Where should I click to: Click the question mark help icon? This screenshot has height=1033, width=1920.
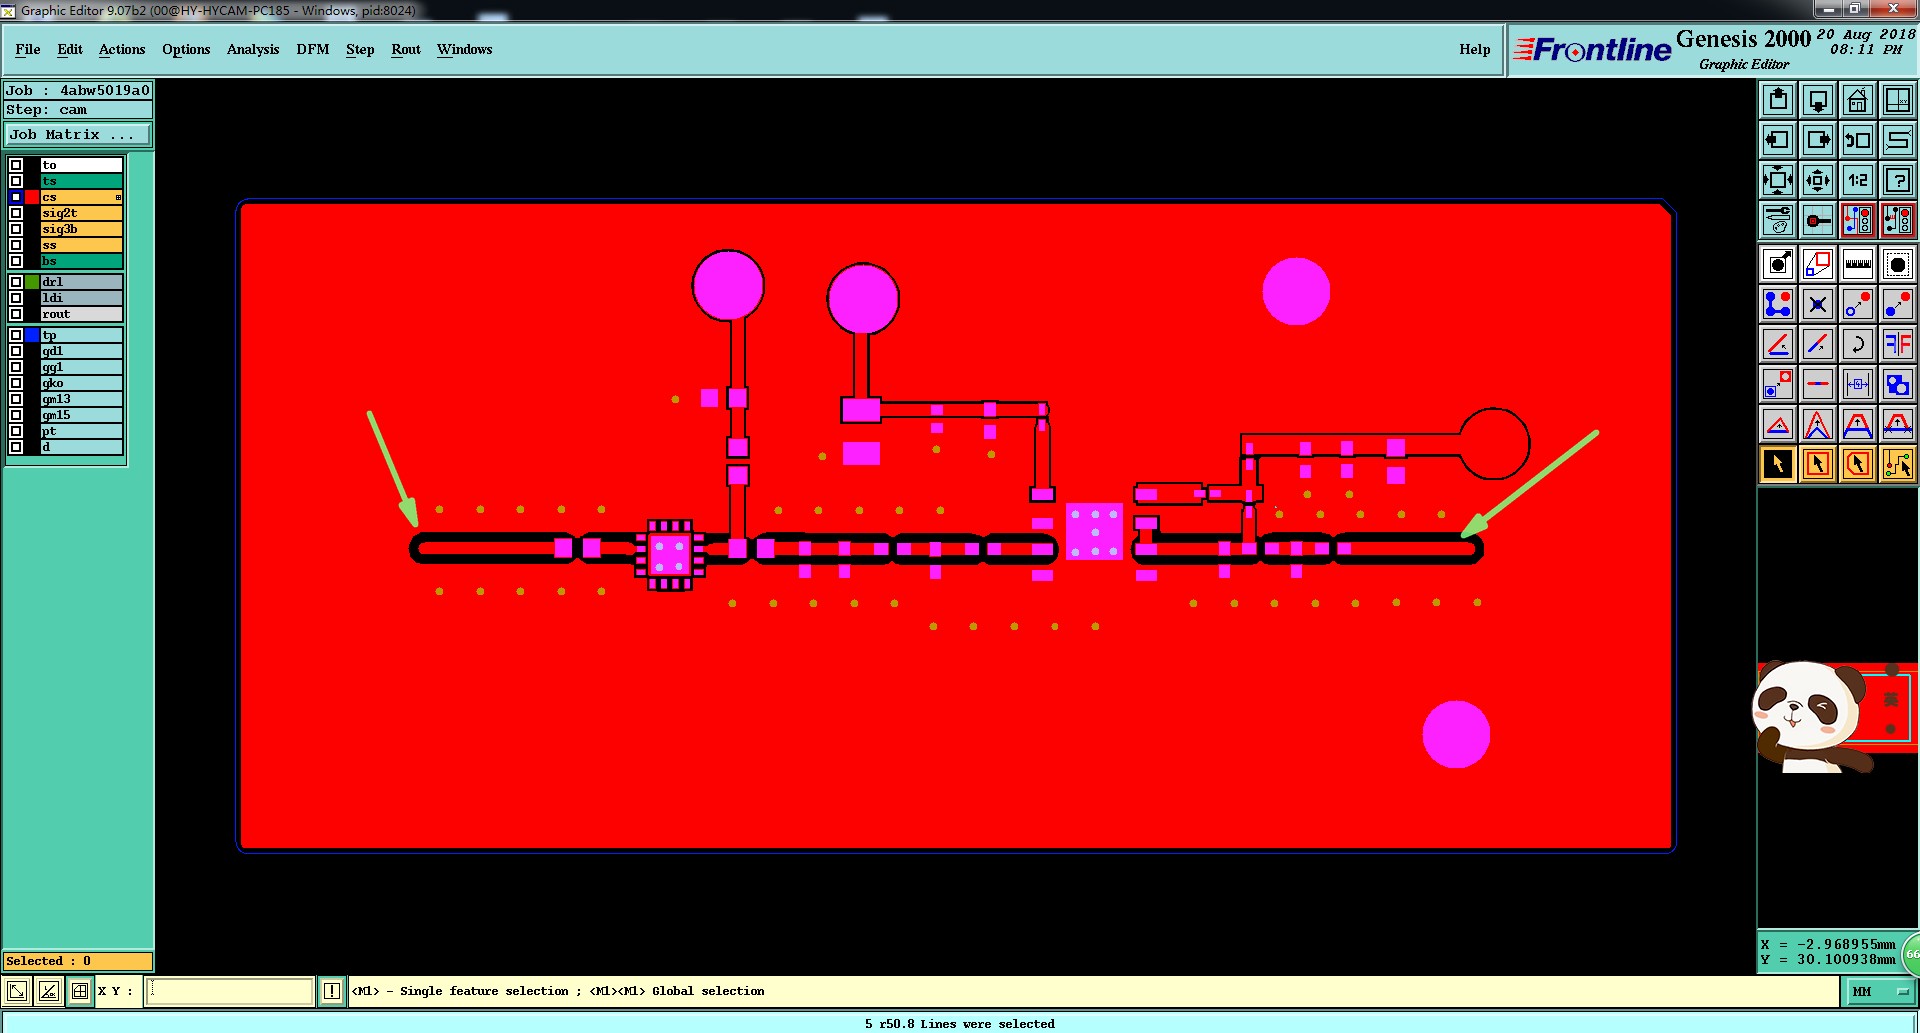(1898, 180)
